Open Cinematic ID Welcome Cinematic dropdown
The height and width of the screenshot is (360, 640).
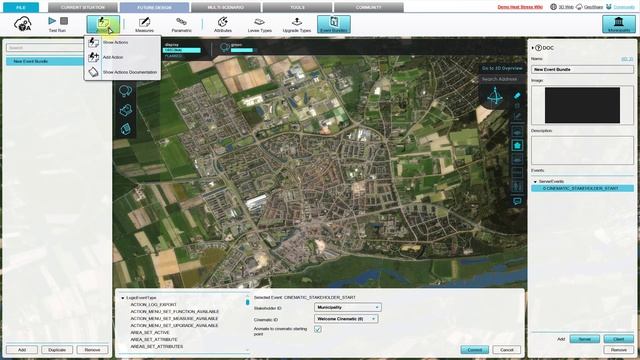click(x=346, y=319)
